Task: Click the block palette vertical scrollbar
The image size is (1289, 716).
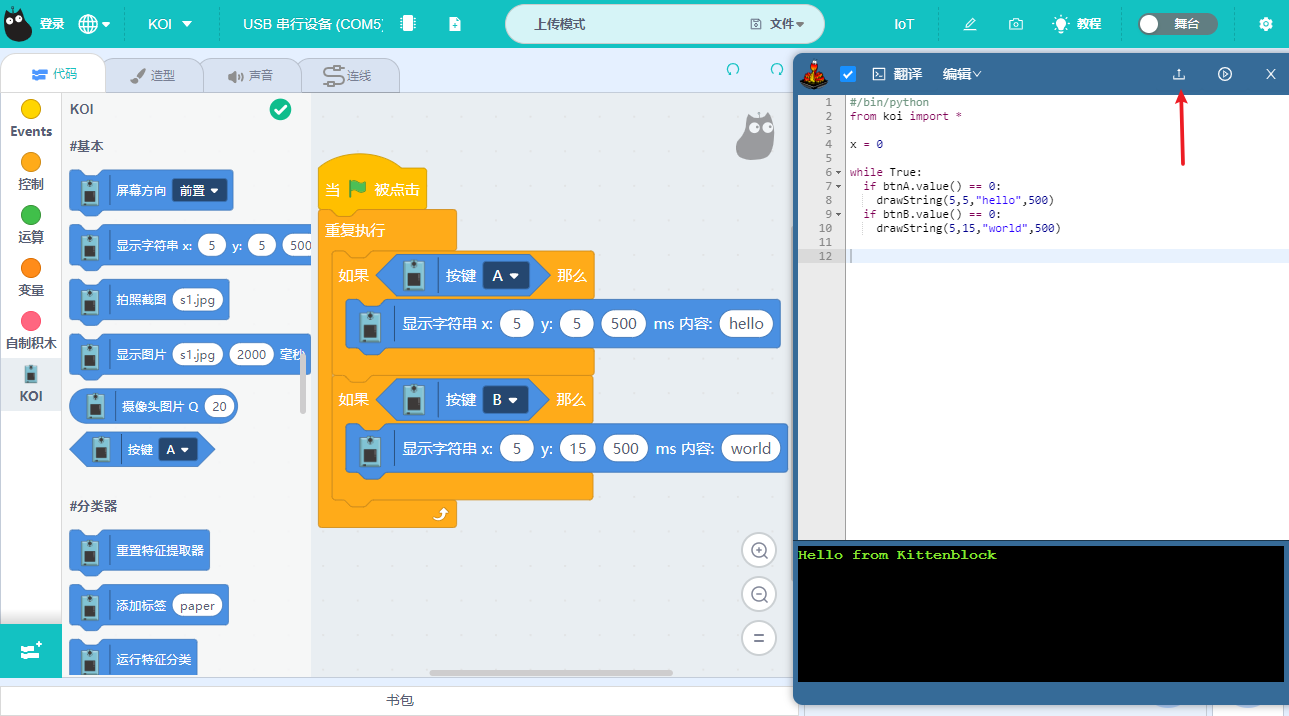Action: (303, 383)
